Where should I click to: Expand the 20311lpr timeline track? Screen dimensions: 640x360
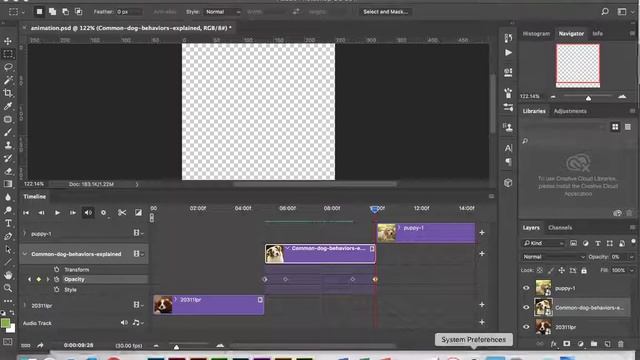[x=25, y=305]
